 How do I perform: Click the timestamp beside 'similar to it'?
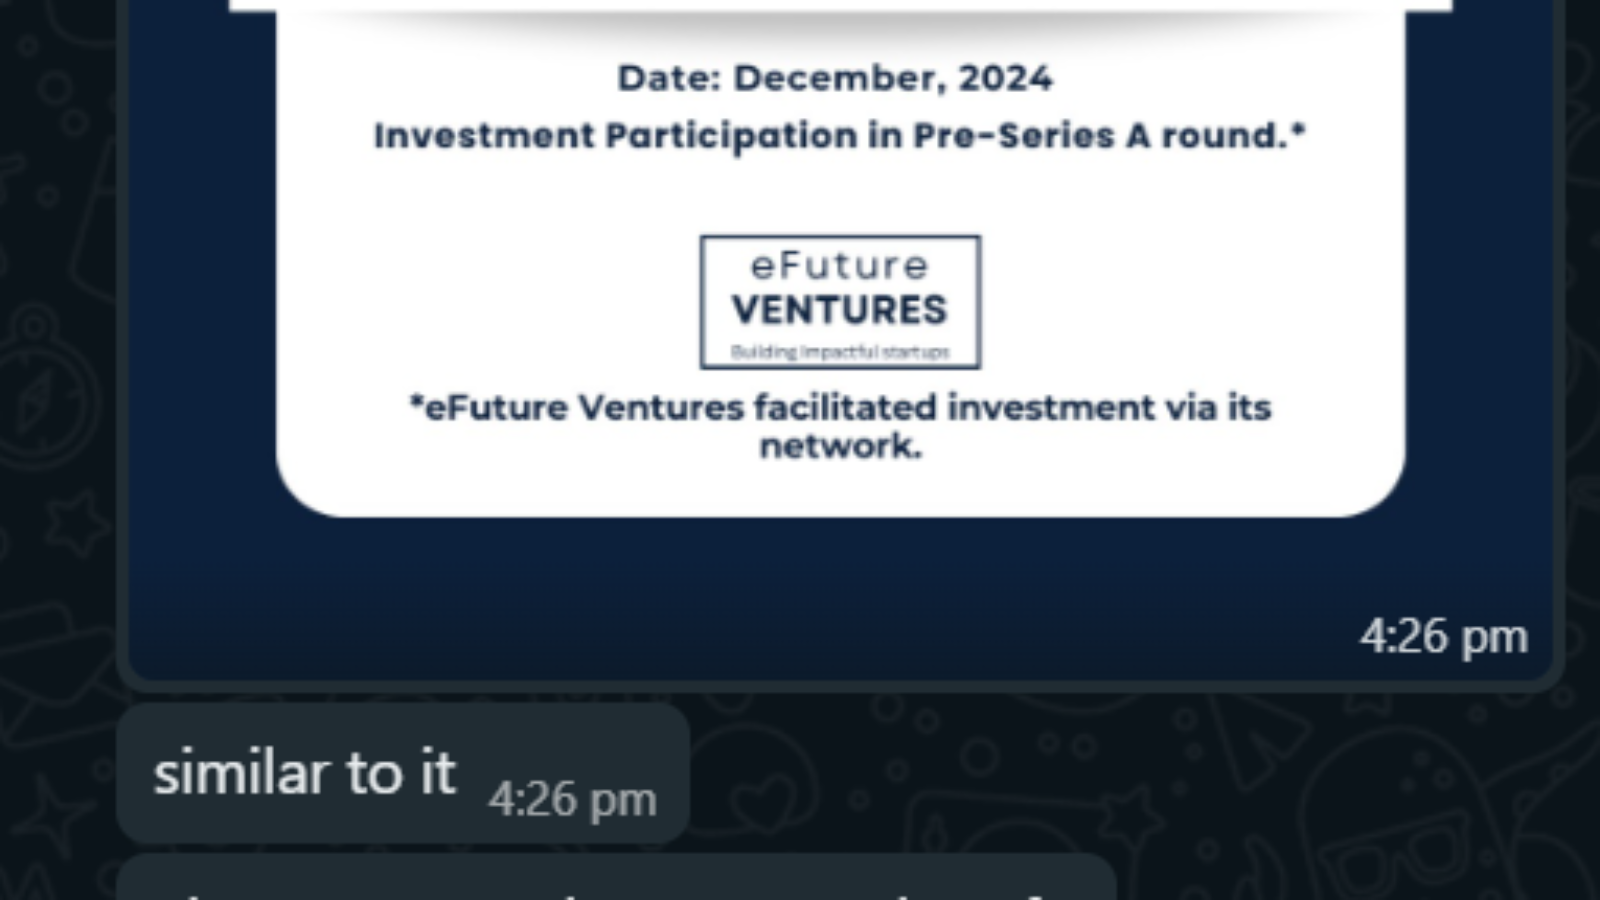pos(572,799)
